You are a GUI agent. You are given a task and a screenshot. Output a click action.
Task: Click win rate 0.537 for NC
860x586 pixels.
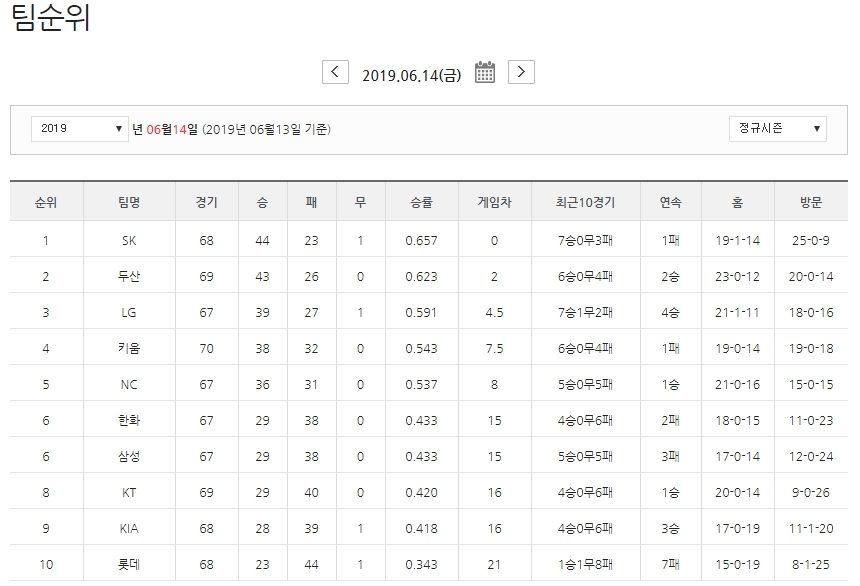tap(421, 385)
